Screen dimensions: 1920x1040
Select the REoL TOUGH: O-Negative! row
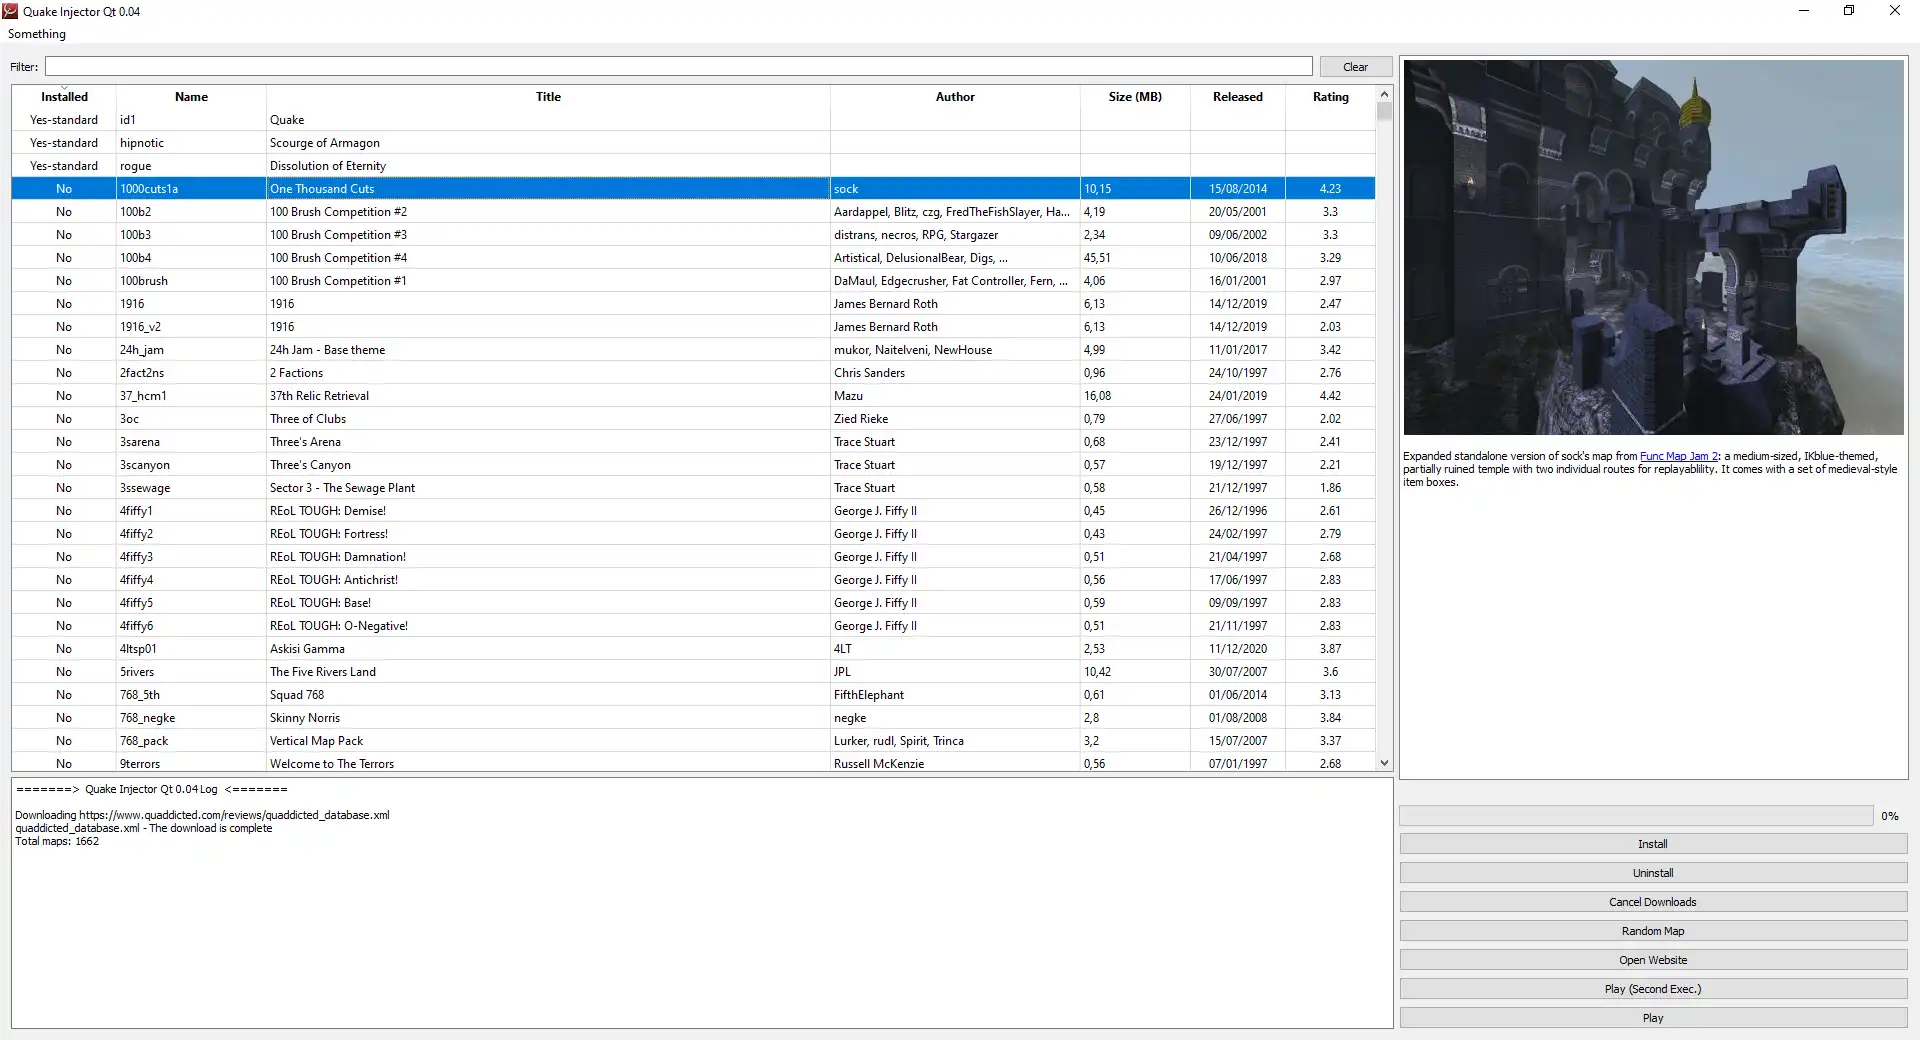tap(693, 626)
